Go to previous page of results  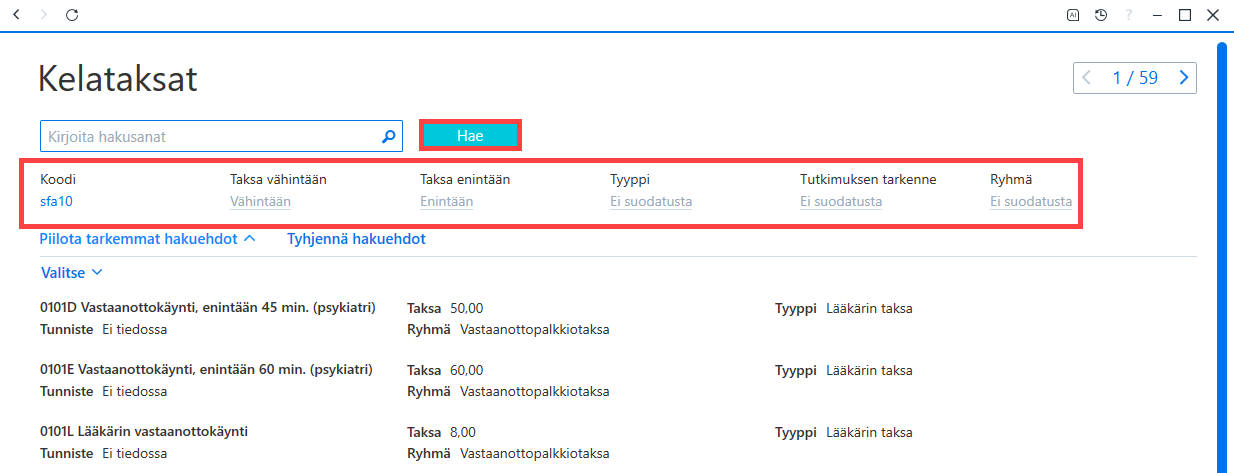[x=1088, y=78]
